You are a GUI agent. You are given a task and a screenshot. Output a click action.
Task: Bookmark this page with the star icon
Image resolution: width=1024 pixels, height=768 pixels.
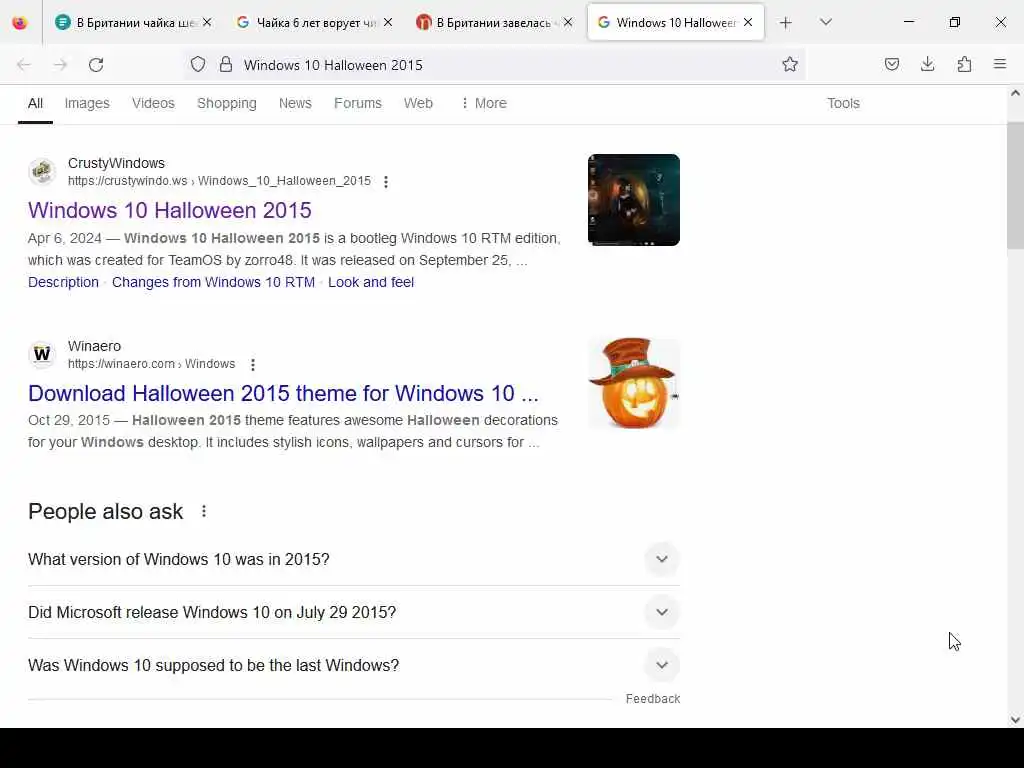[x=790, y=65]
